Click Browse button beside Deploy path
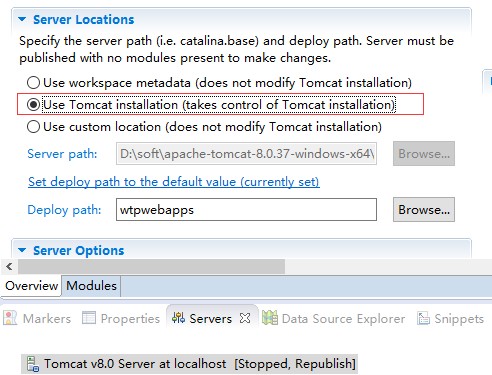Image resolution: width=492 pixels, height=375 pixels. tap(424, 210)
